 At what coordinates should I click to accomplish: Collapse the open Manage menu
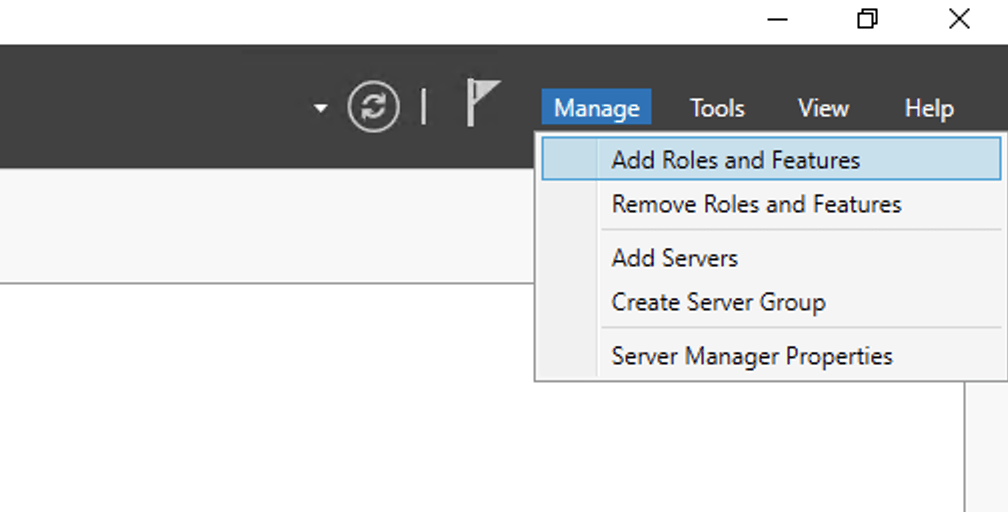click(596, 108)
